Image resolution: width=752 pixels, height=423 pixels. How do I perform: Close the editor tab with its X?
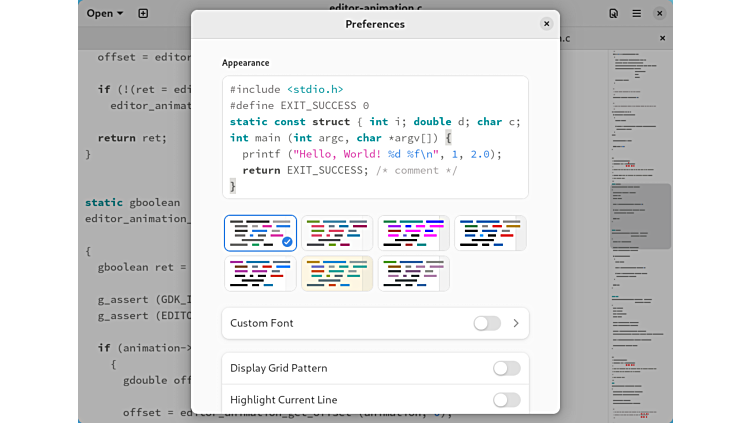pos(662,38)
